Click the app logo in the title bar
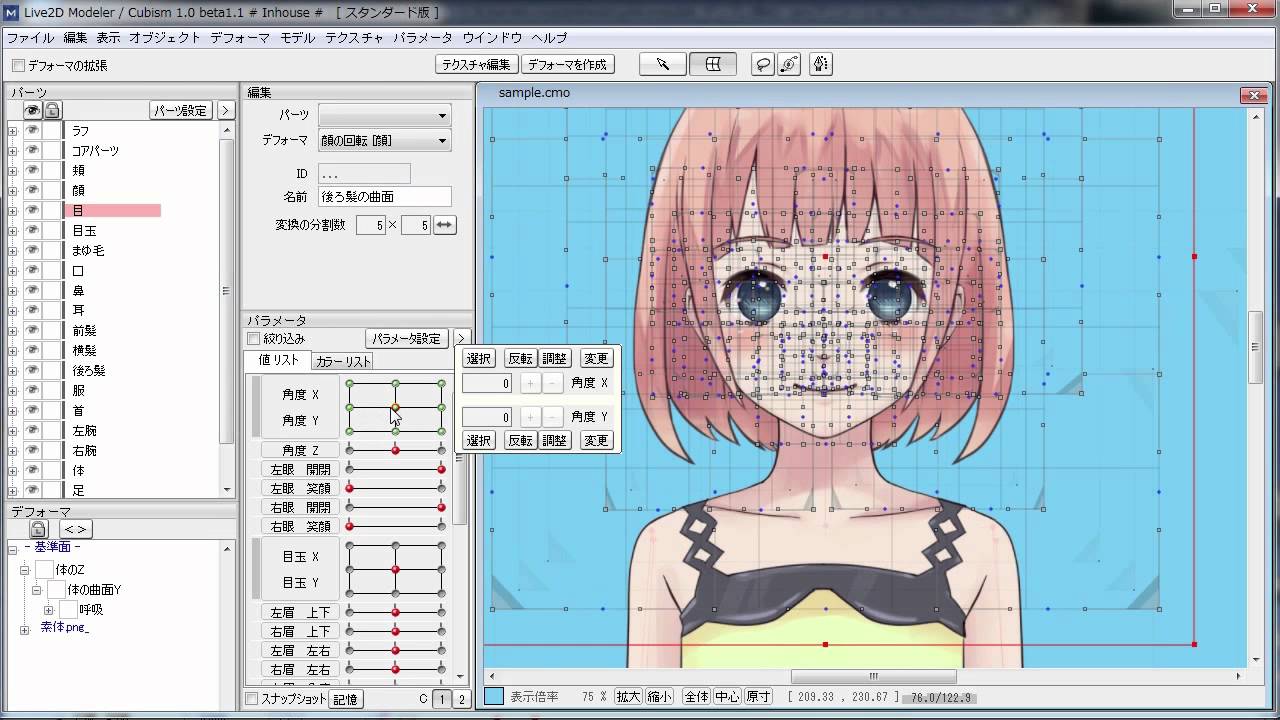 point(11,12)
